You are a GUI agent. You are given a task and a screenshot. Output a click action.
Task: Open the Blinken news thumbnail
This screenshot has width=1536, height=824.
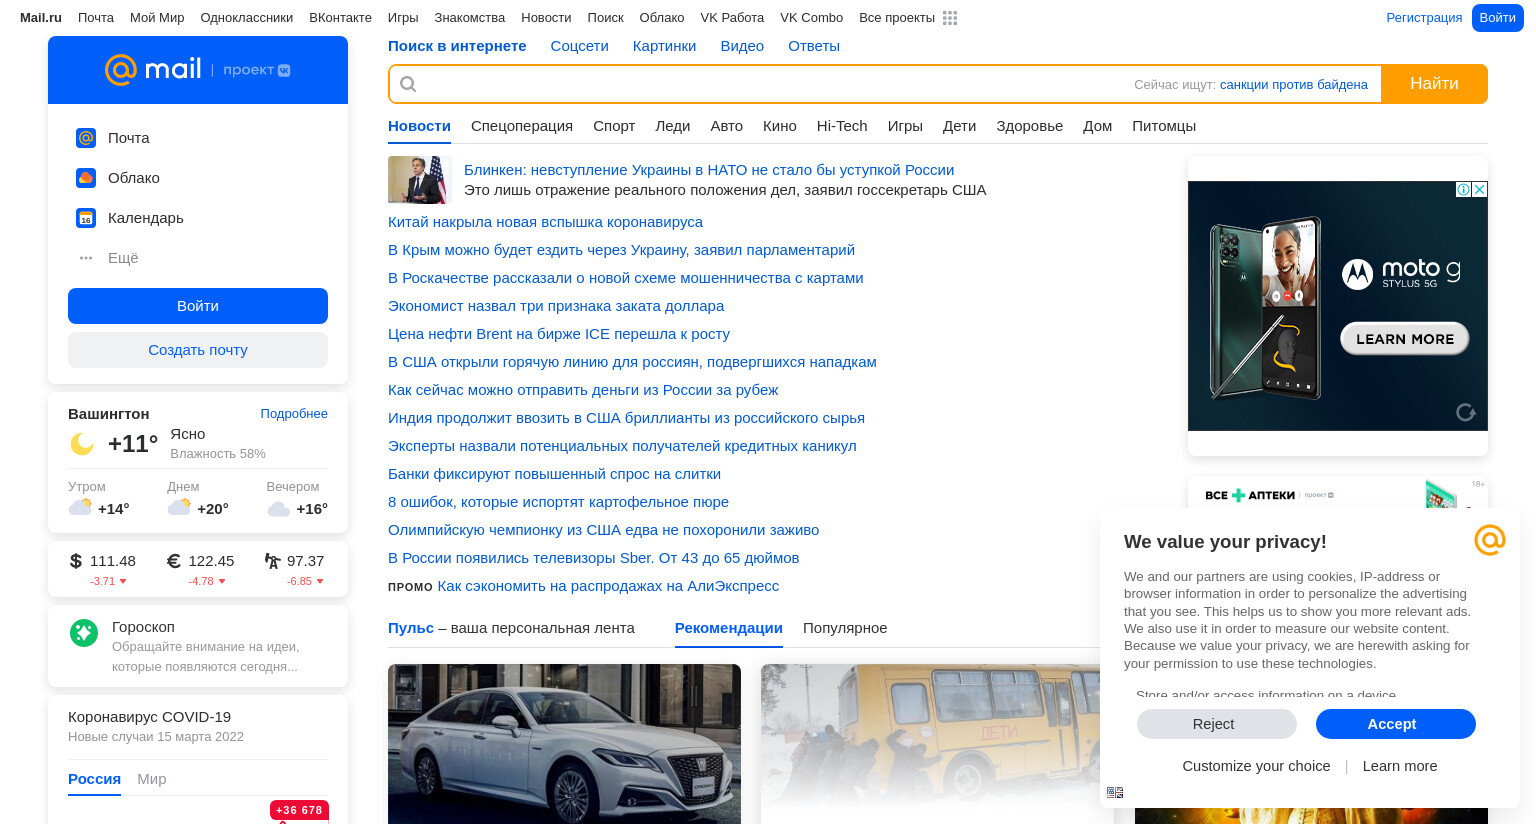point(420,180)
